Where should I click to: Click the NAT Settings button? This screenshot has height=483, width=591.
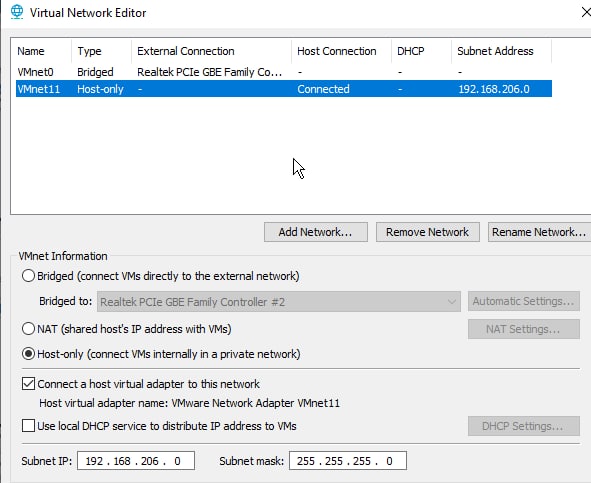524,329
